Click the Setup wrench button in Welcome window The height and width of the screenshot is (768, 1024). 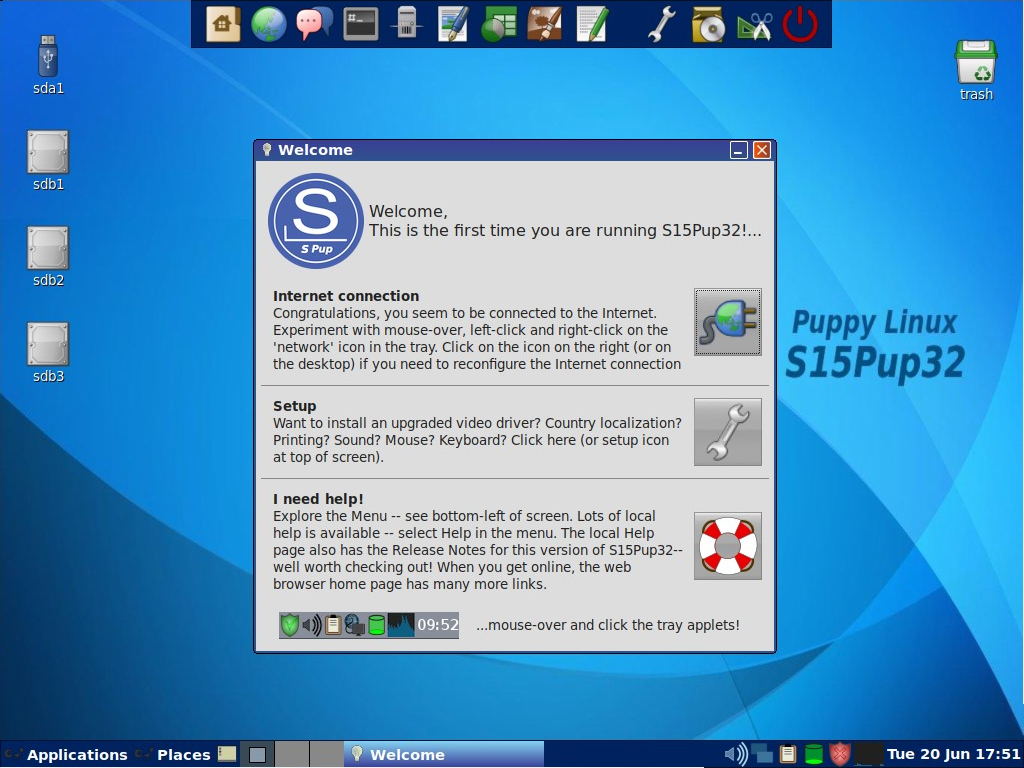tap(728, 432)
